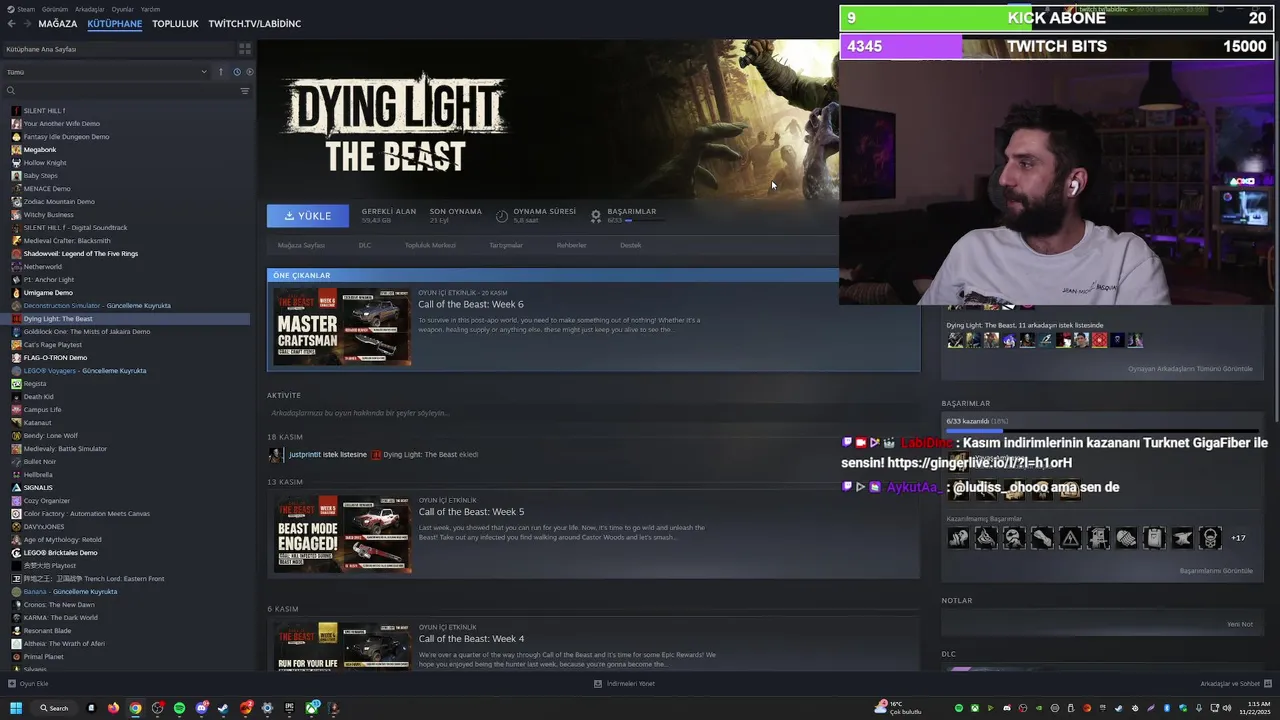This screenshot has width=1280, height=720.
Task: Open Call of the Beast: Week 6 thumbnail
Action: (x=343, y=327)
